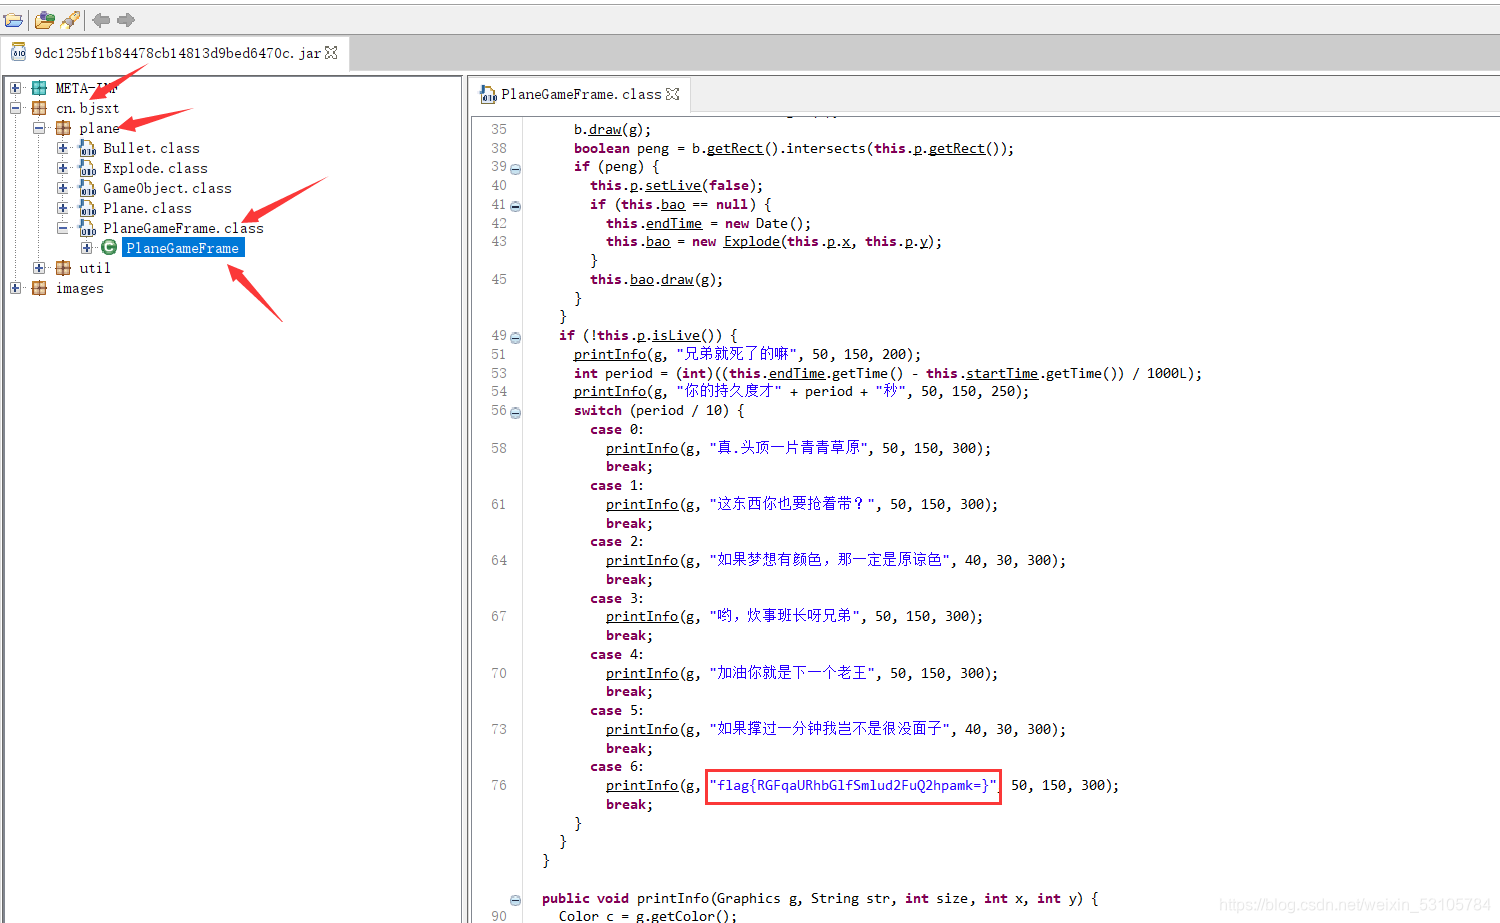1500x923 pixels.
Task: Fold the code block at line 49
Action: pyautogui.click(x=516, y=337)
